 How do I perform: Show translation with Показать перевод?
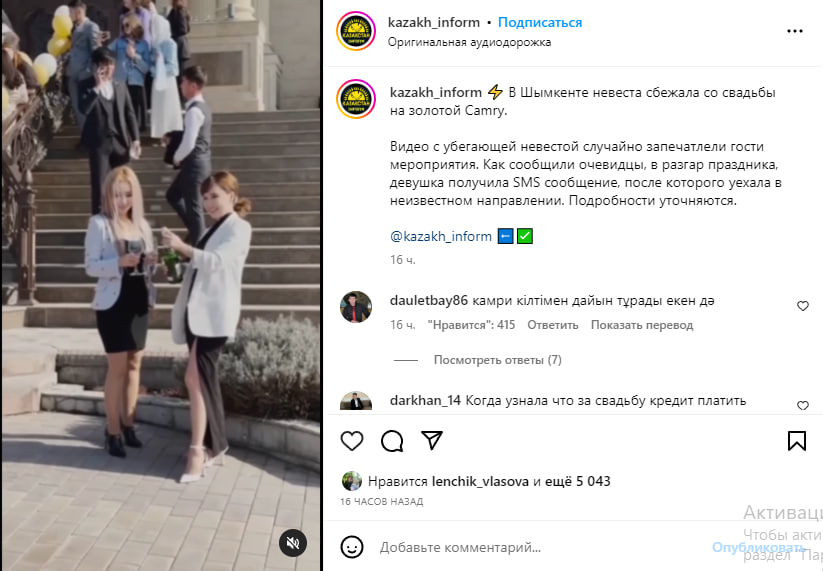pos(642,325)
